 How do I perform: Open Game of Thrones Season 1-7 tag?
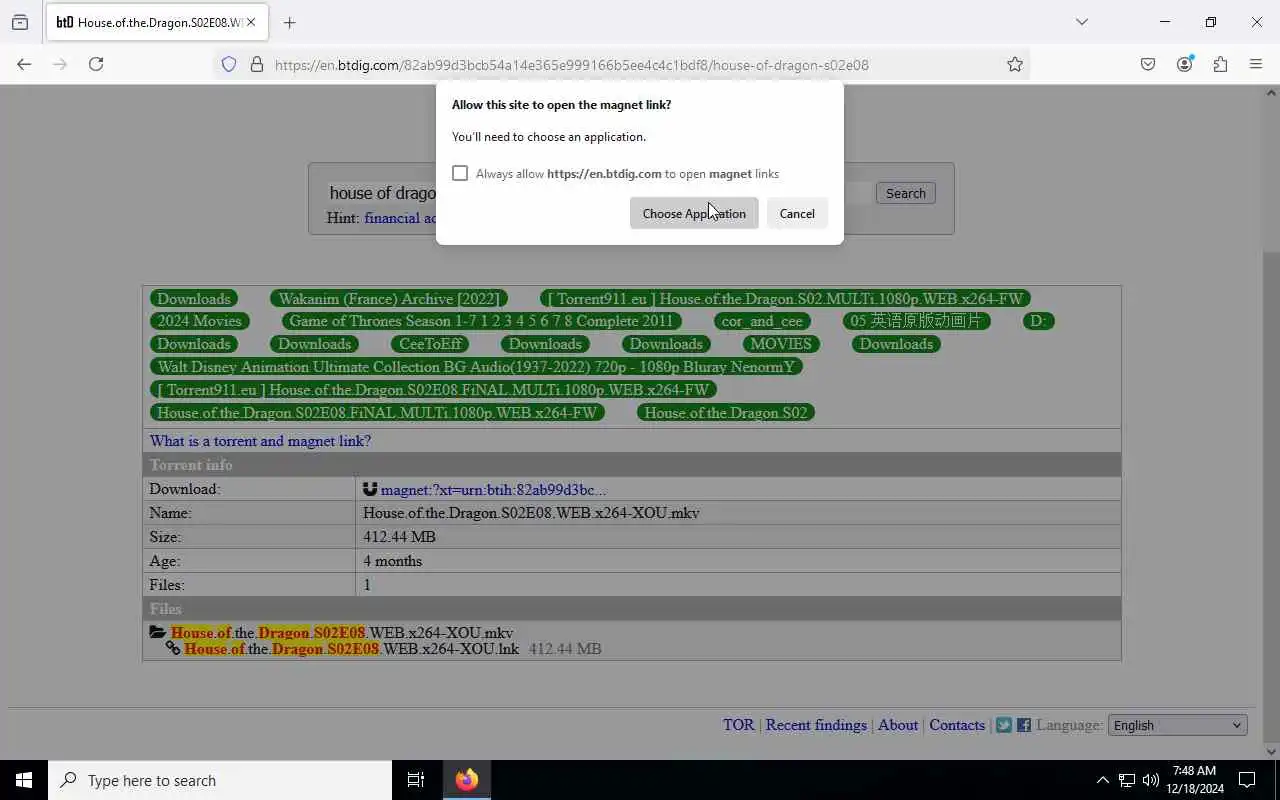tap(481, 321)
